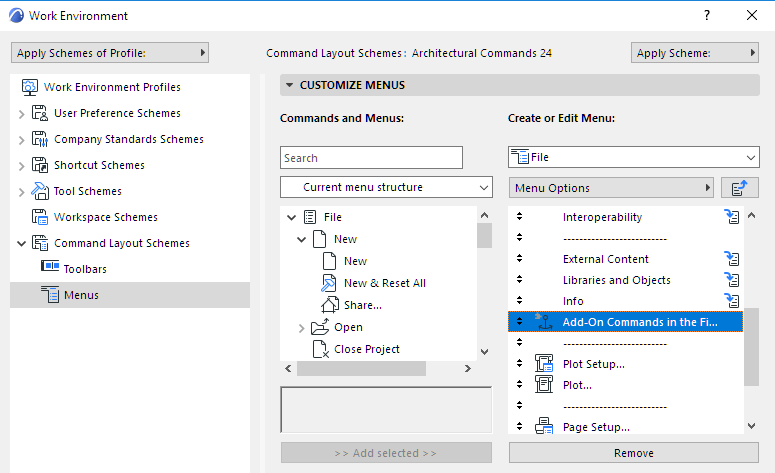The width and height of the screenshot is (775, 473).
Task: Click the submenu icon beside Interoperability
Action: tap(732, 217)
